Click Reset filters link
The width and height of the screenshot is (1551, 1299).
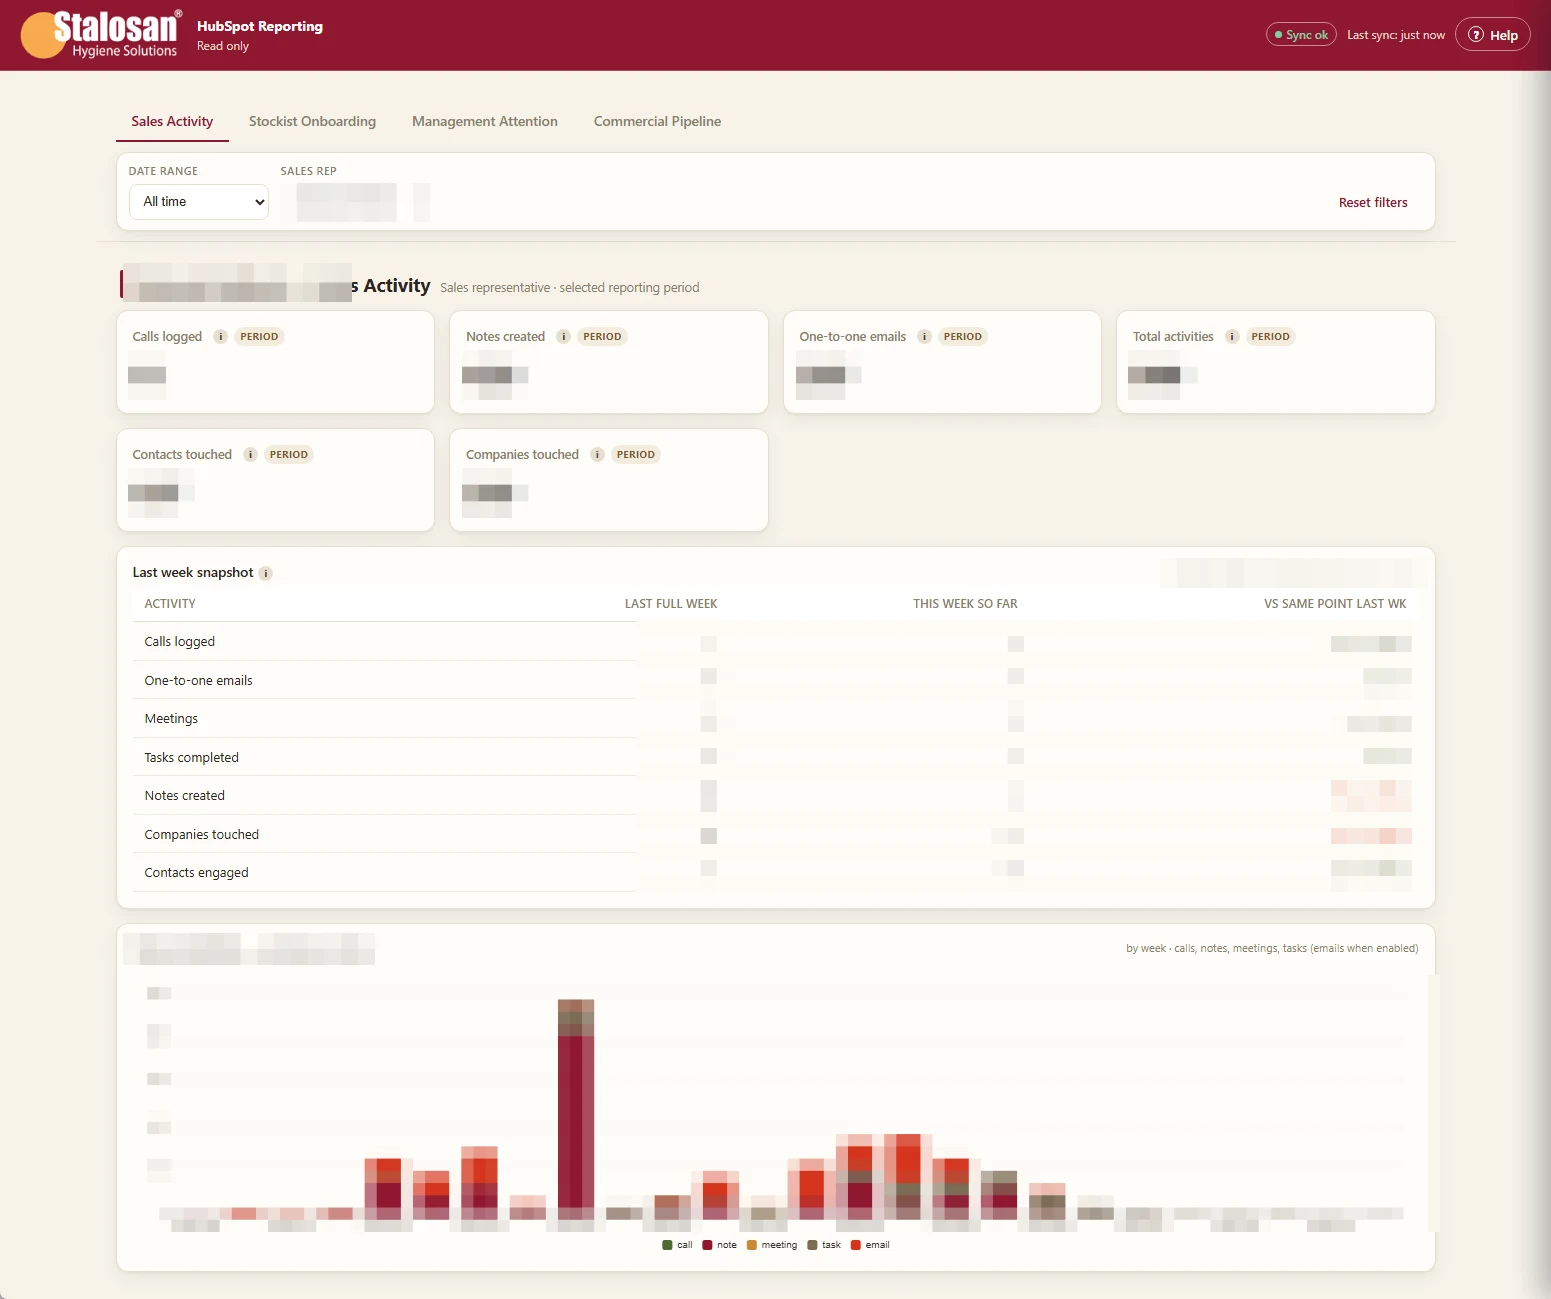(1373, 203)
